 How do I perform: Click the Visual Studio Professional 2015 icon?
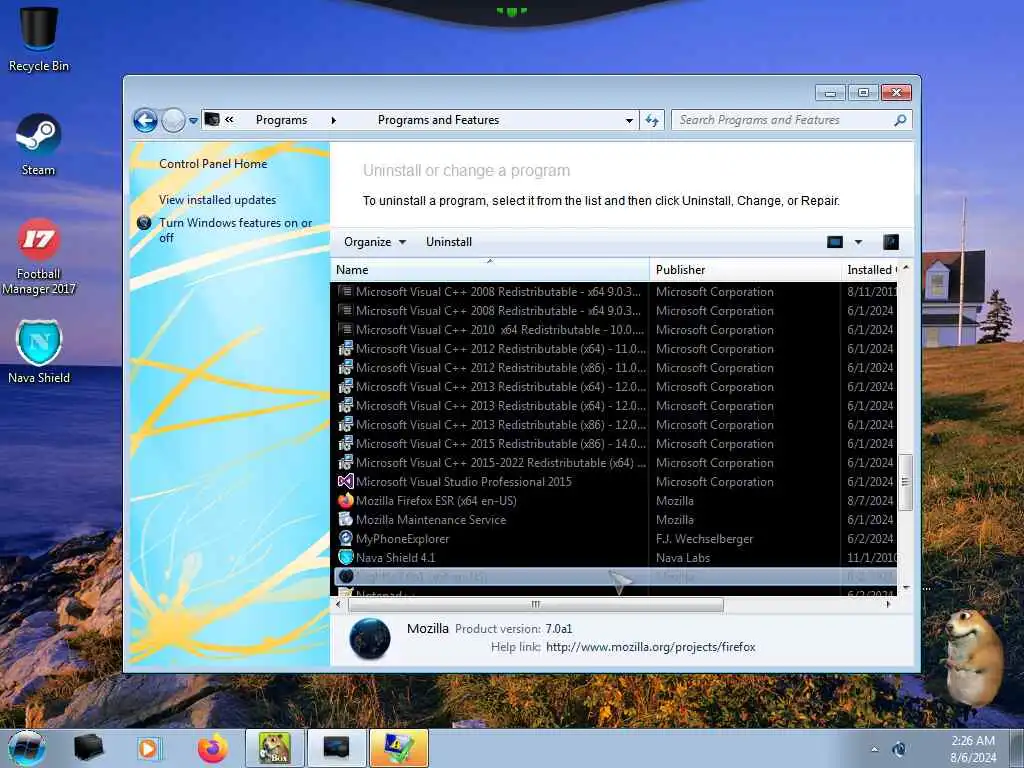coord(345,481)
